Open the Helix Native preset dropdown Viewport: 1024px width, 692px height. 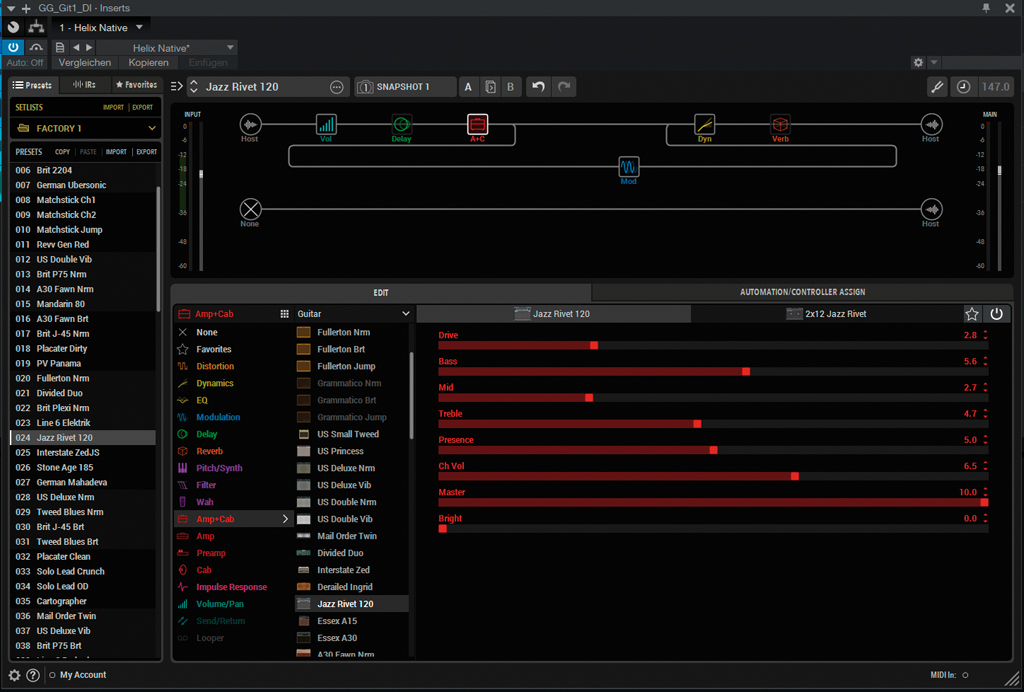coord(167,48)
